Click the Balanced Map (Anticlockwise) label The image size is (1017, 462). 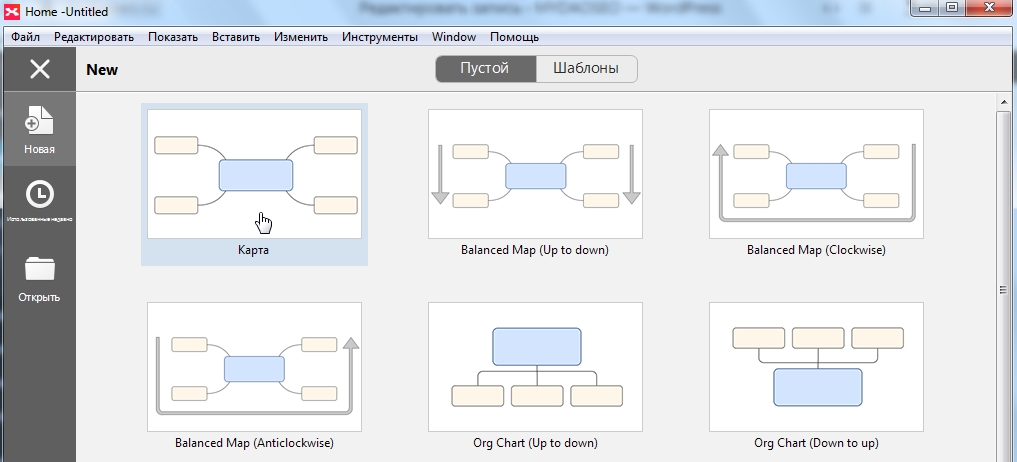254,443
